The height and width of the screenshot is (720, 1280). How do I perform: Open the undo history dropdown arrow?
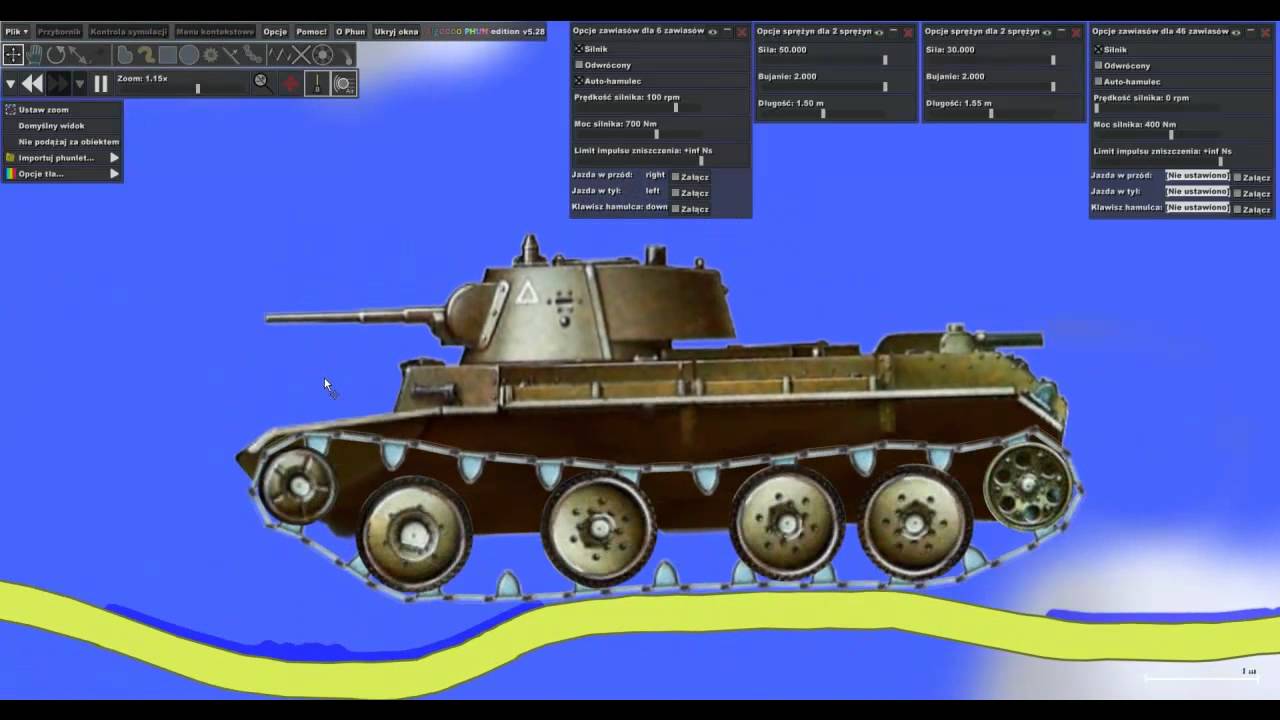[10, 84]
